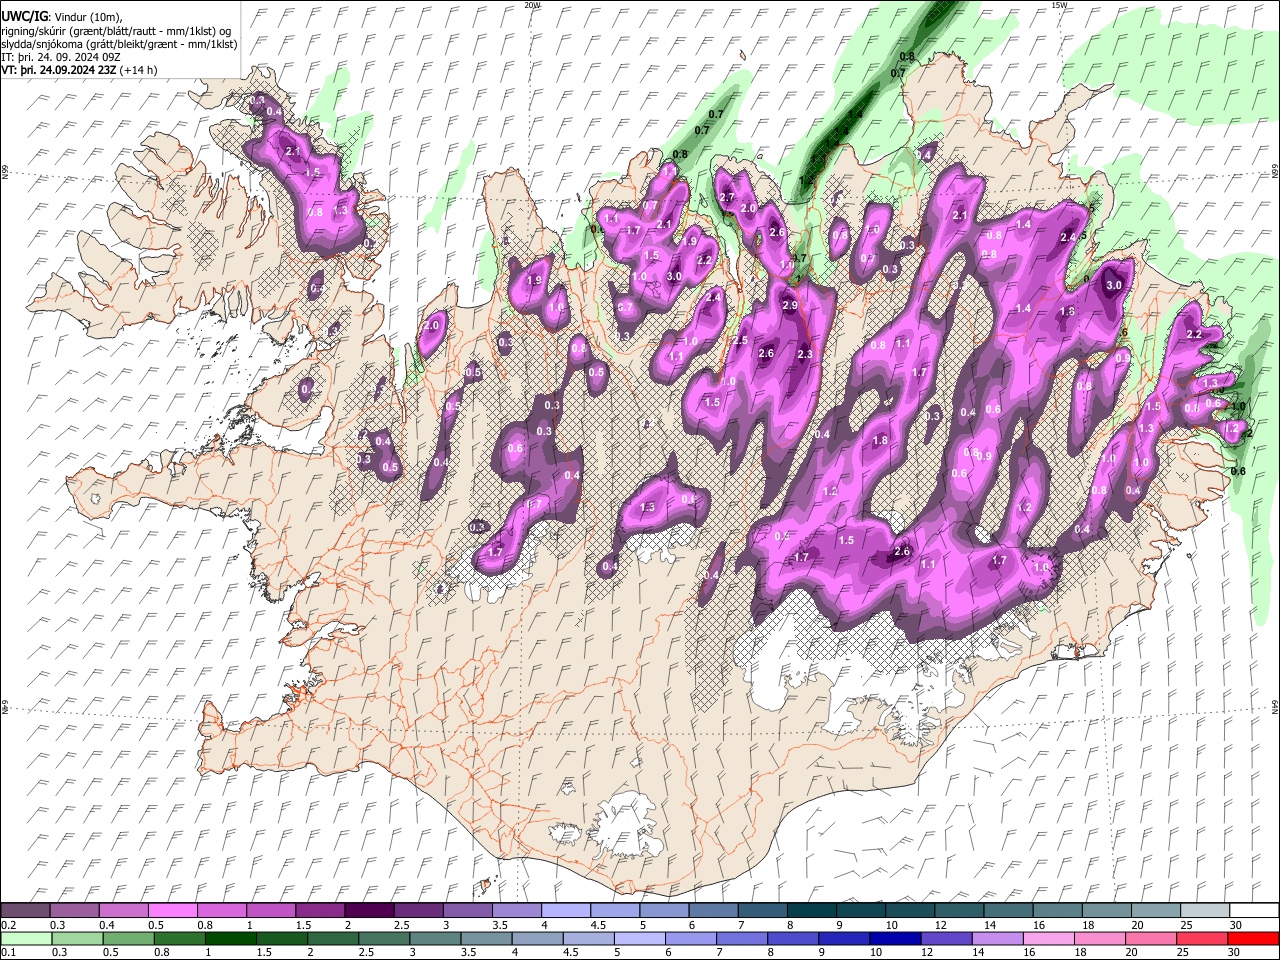Image resolution: width=1280 pixels, height=960 pixels.
Task: Click the '15W' longitude label
Action: pos(1058,5)
